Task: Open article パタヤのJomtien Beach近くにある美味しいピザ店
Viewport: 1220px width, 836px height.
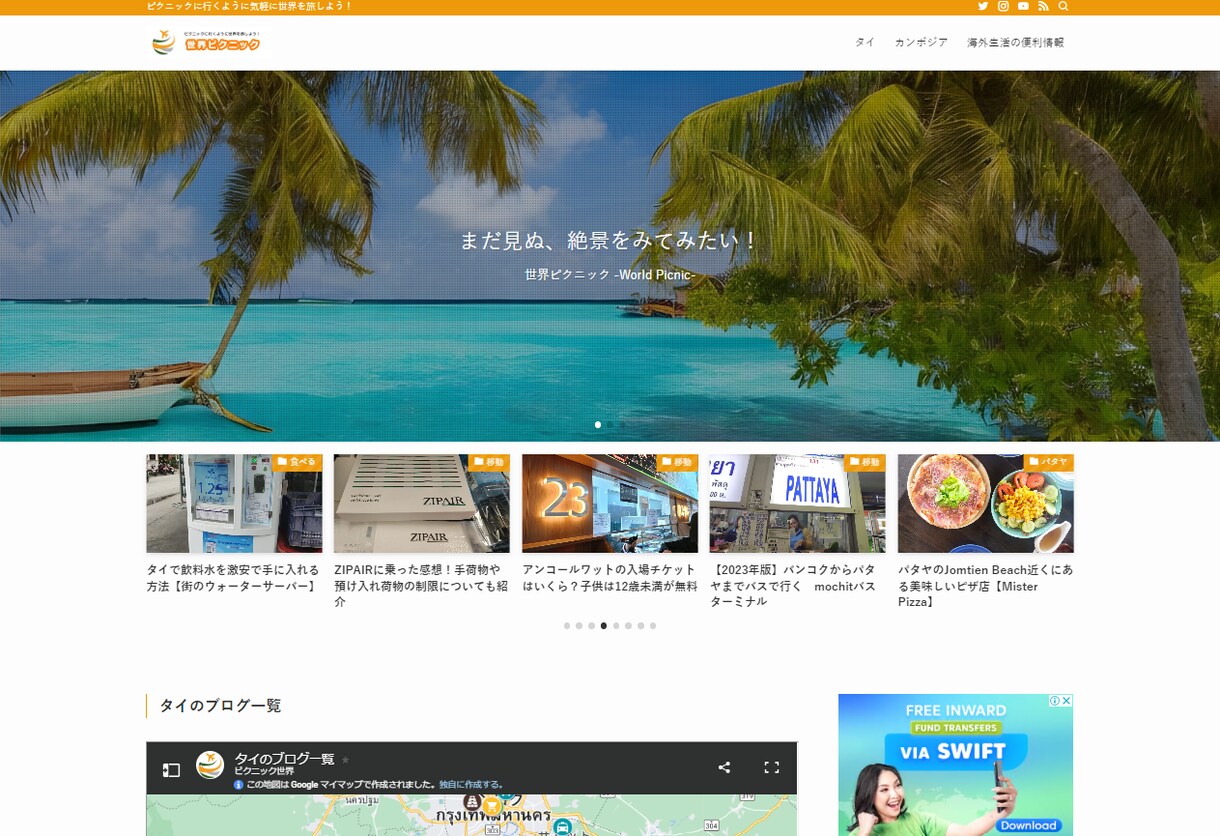Action: coord(985,586)
